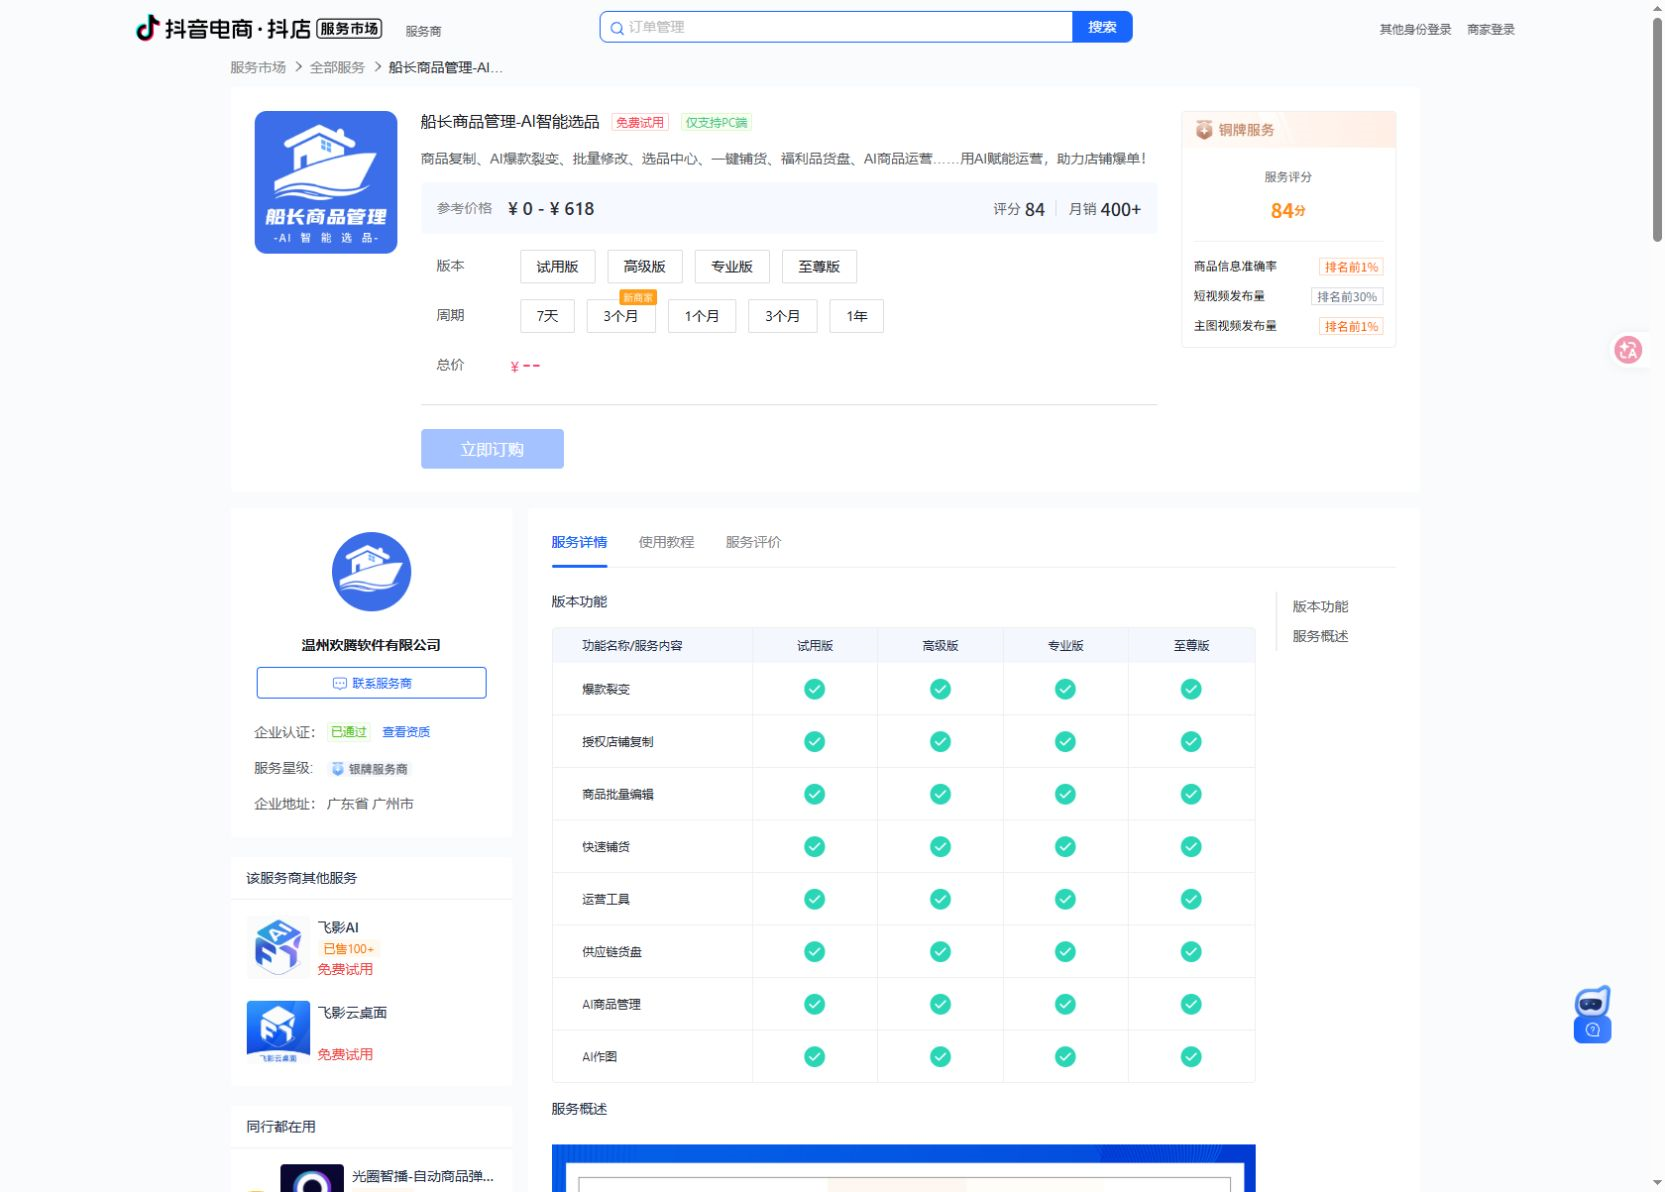Click the scrollbar down arrow

[1657, 1184]
